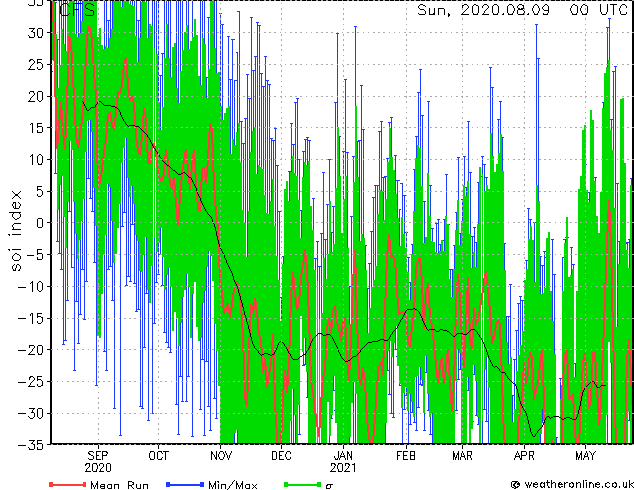Screen dimensions: 634x490
Task: Click the y-axis value -30
Action: [31, 413]
